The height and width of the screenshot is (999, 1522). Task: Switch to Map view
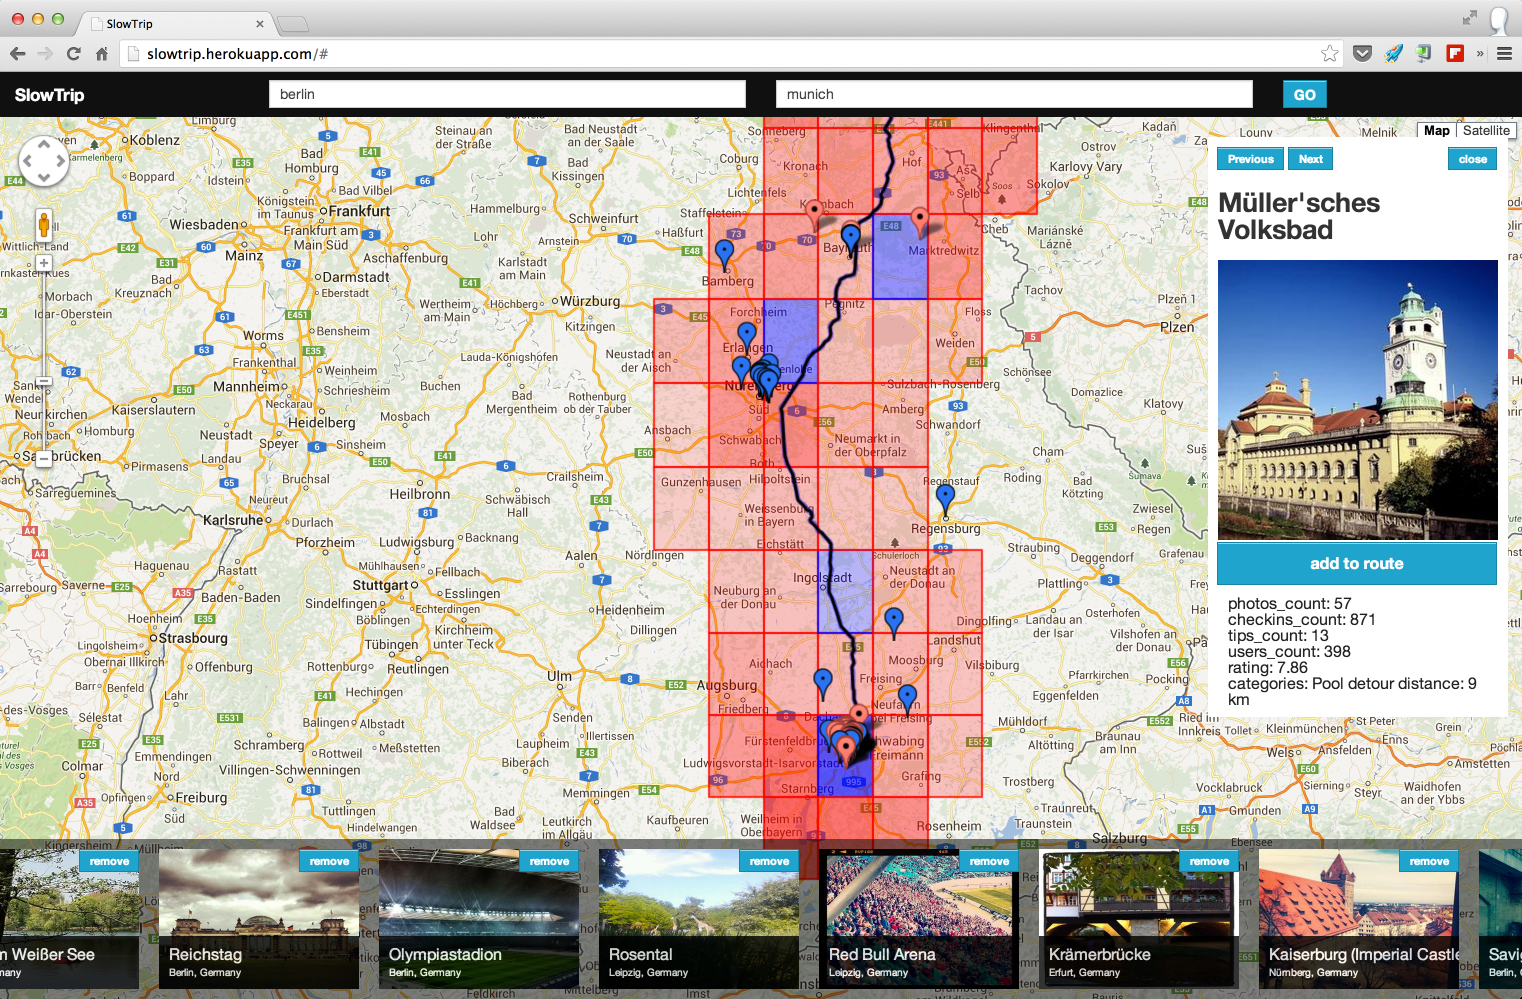(x=1436, y=131)
